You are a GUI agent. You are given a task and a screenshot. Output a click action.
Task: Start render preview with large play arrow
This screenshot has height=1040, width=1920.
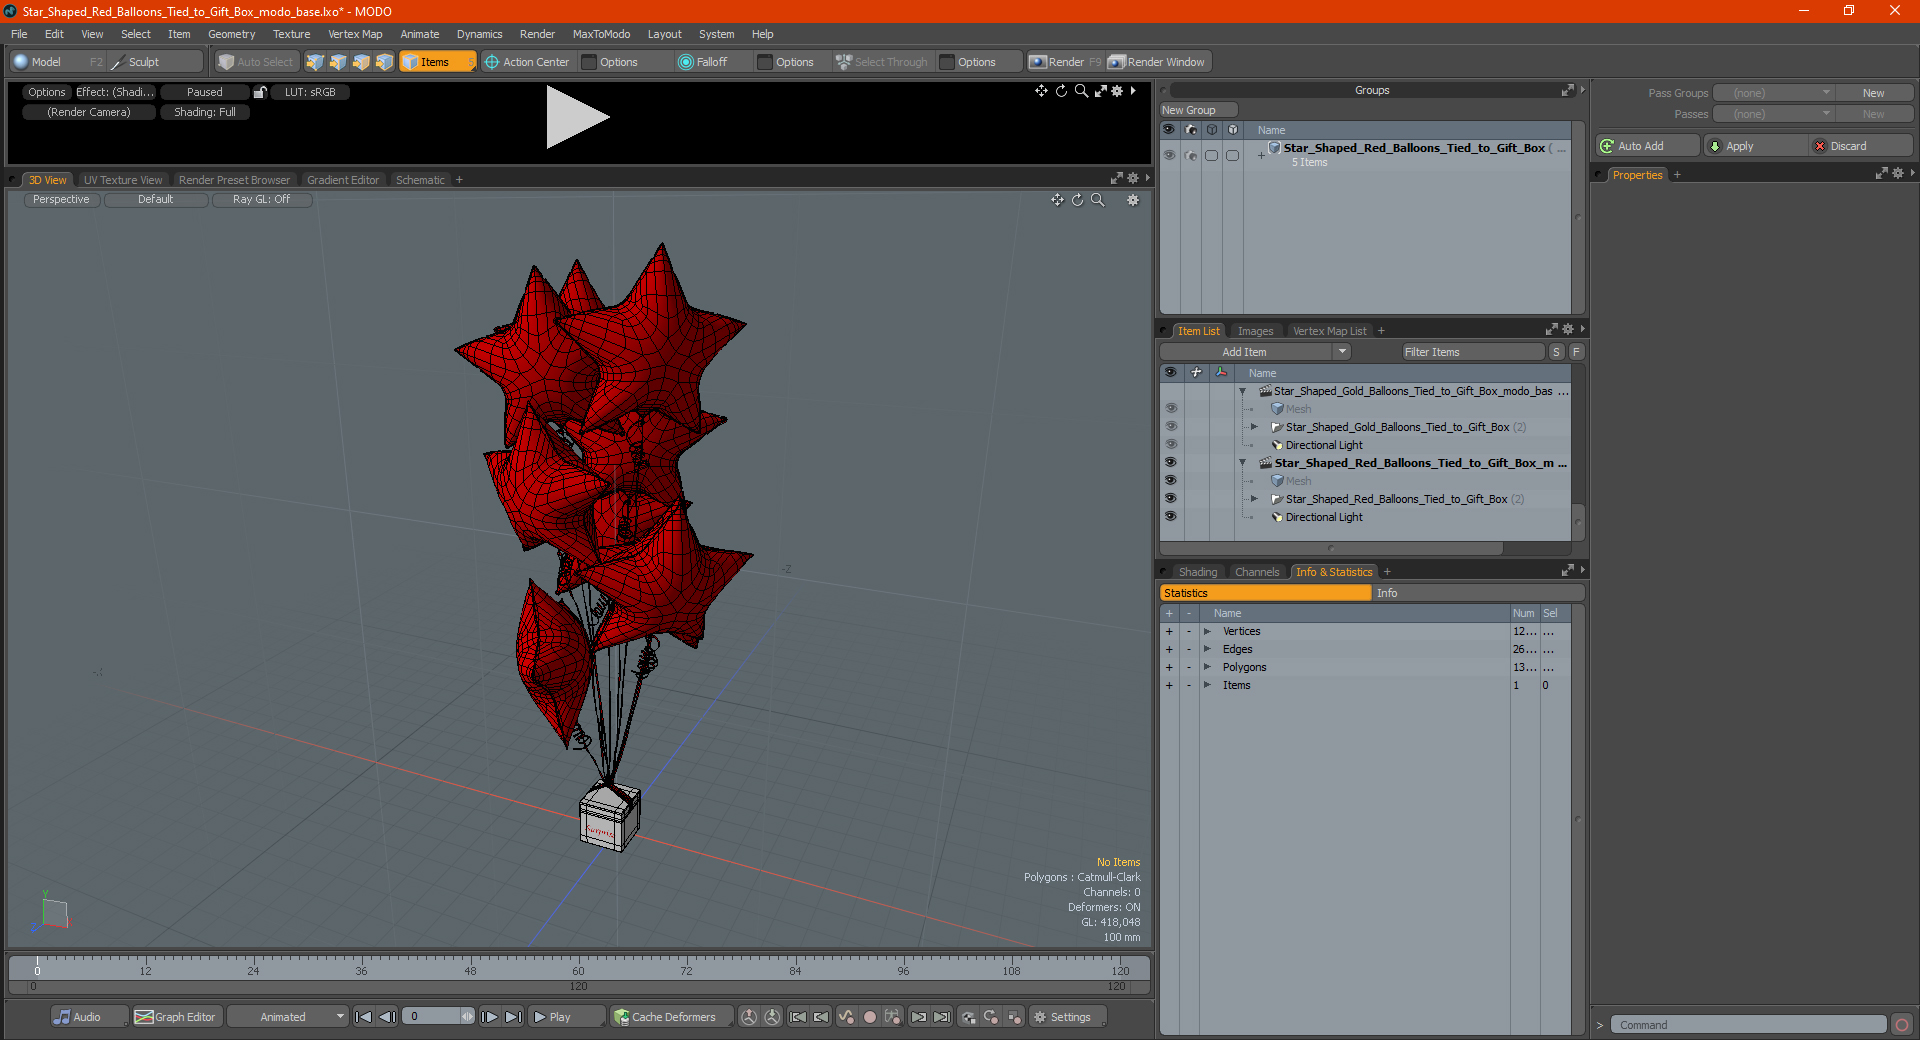pos(577,118)
